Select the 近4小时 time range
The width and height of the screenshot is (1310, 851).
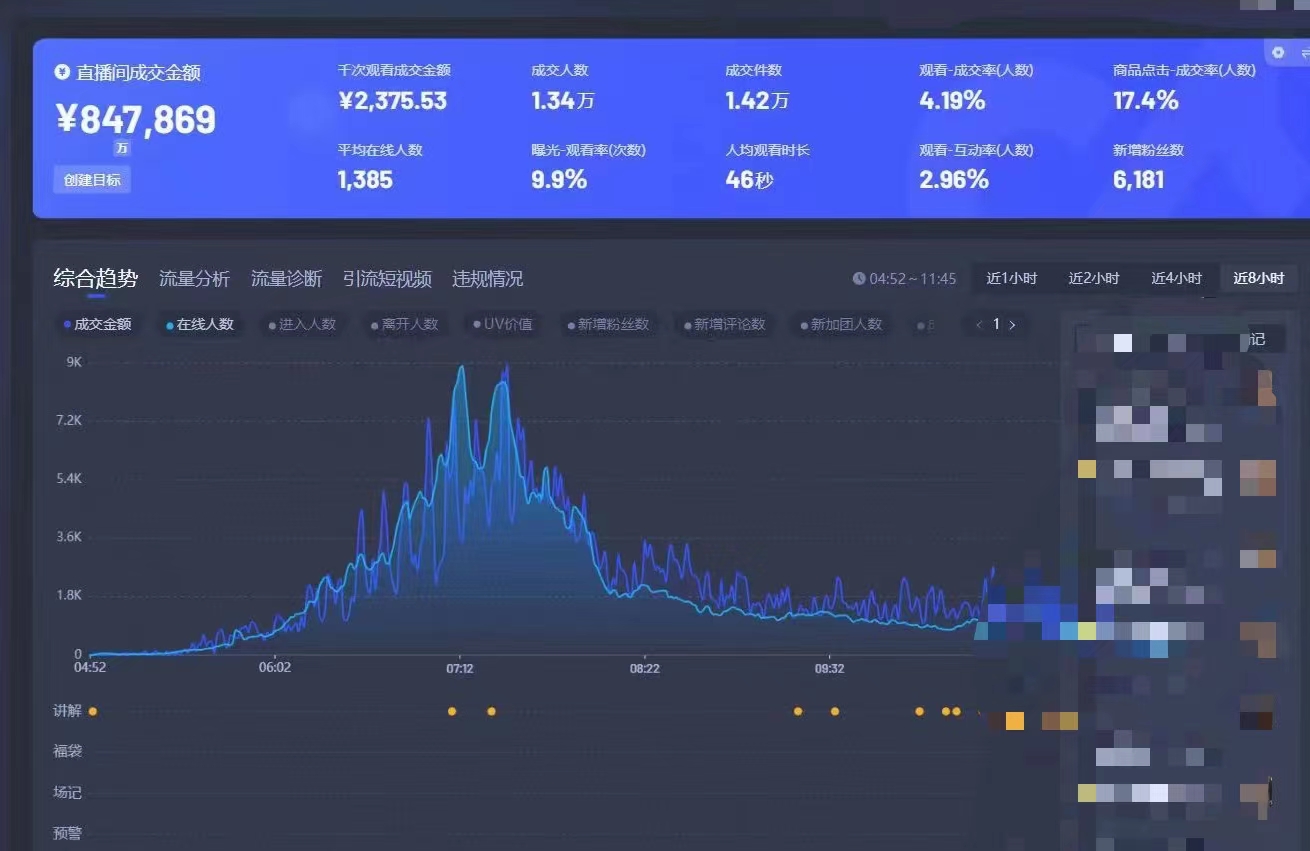pos(1176,278)
